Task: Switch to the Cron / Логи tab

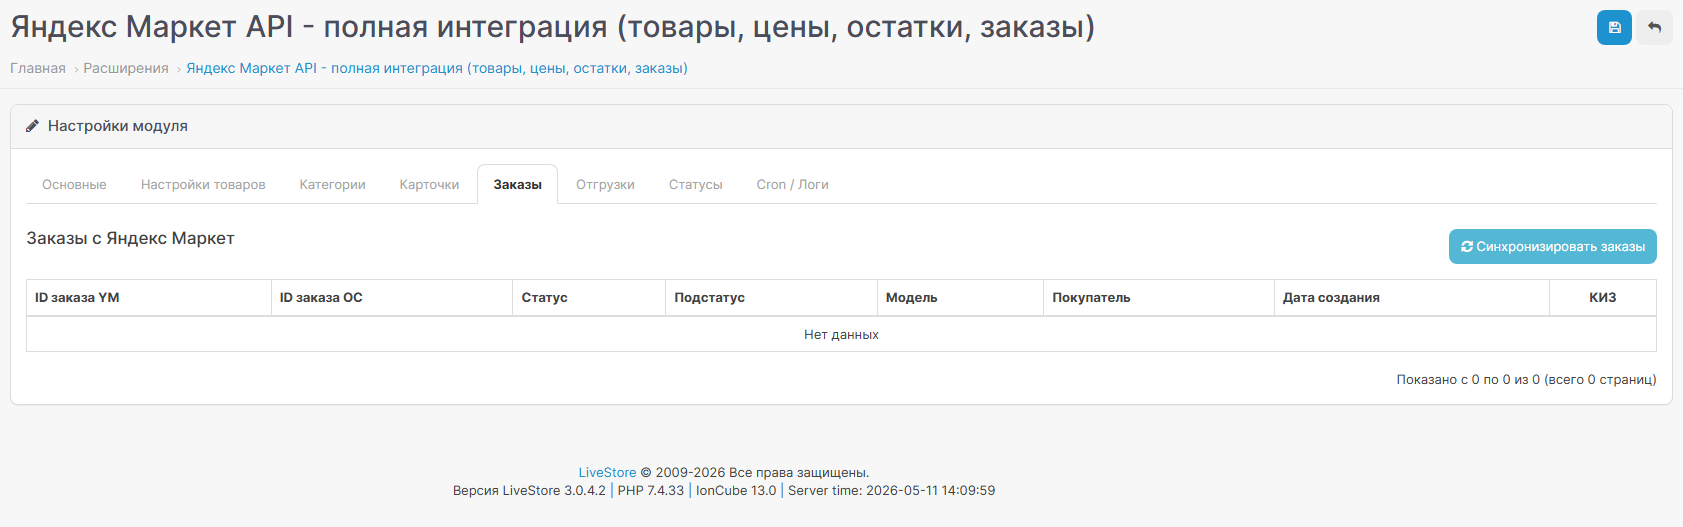Action: [792, 185]
